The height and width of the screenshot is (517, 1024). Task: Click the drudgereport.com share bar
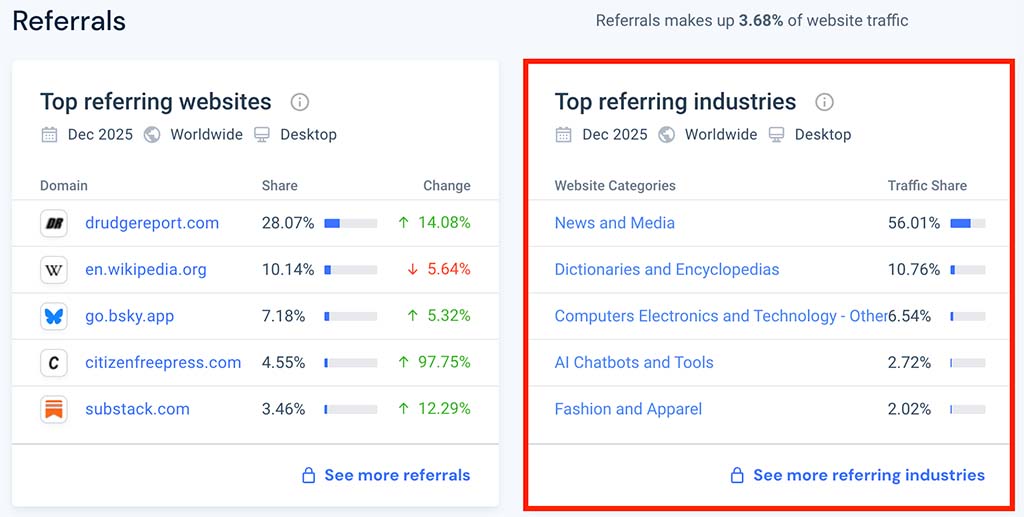(x=351, y=223)
